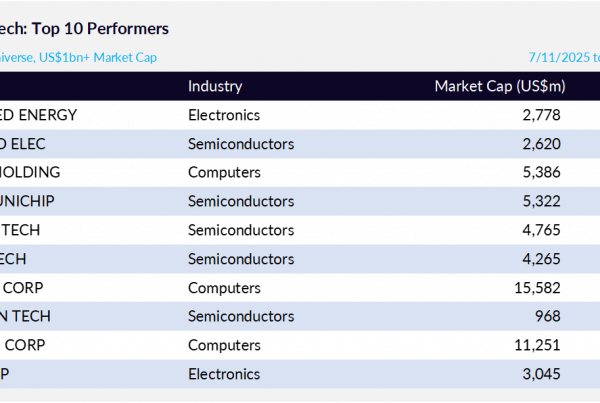Select market cap value 4,265
This screenshot has width=600, height=403.
pos(541,259)
